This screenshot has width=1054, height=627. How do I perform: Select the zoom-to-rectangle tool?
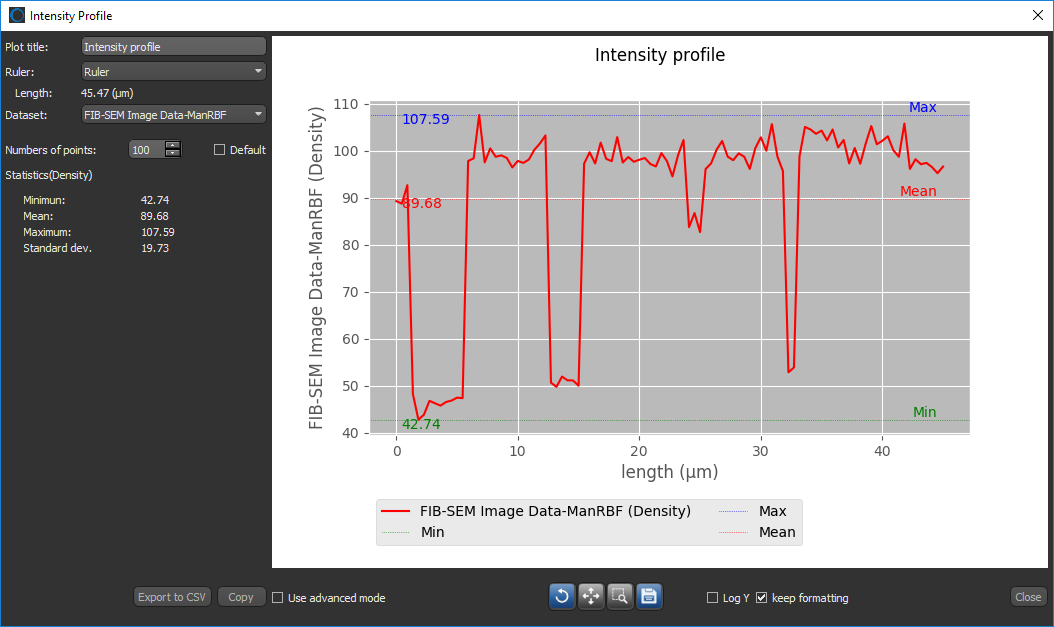pos(620,596)
